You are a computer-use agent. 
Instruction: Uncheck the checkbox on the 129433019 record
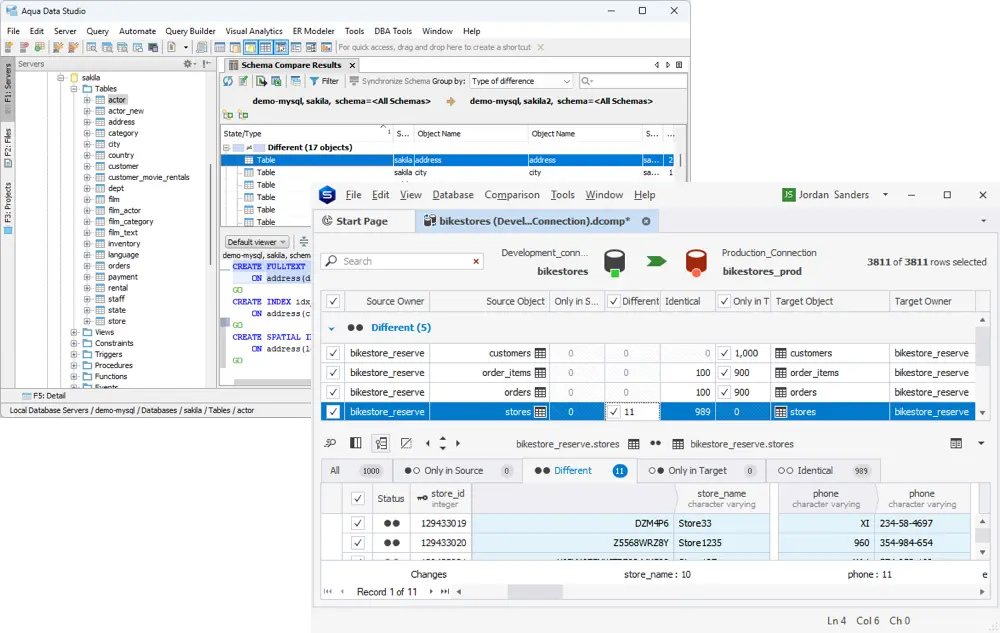click(358, 521)
